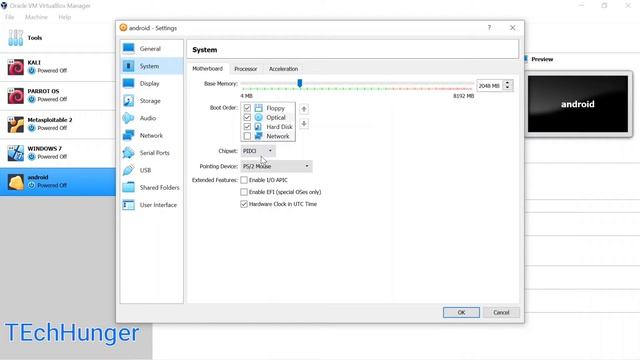Click the Network icon in Boot Order list
Image resolution: width=640 pixels, height=360 pixels.
point(258,136)
